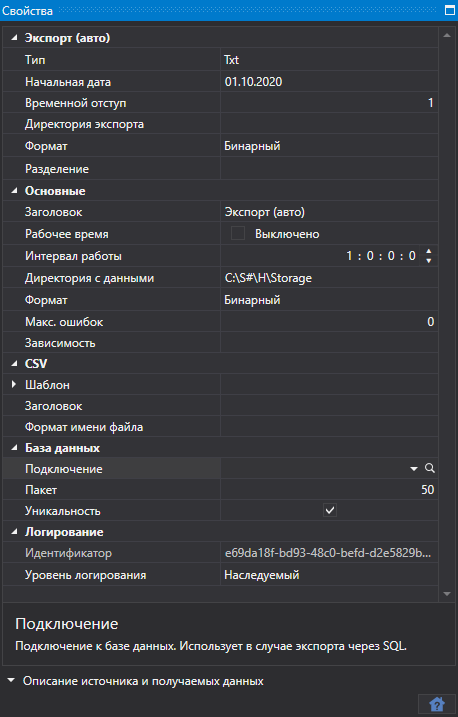The width and height of the screenshot is (458, 717).
Task: Change export Формат value Бинарный
Action: click(x=329, y=146)
